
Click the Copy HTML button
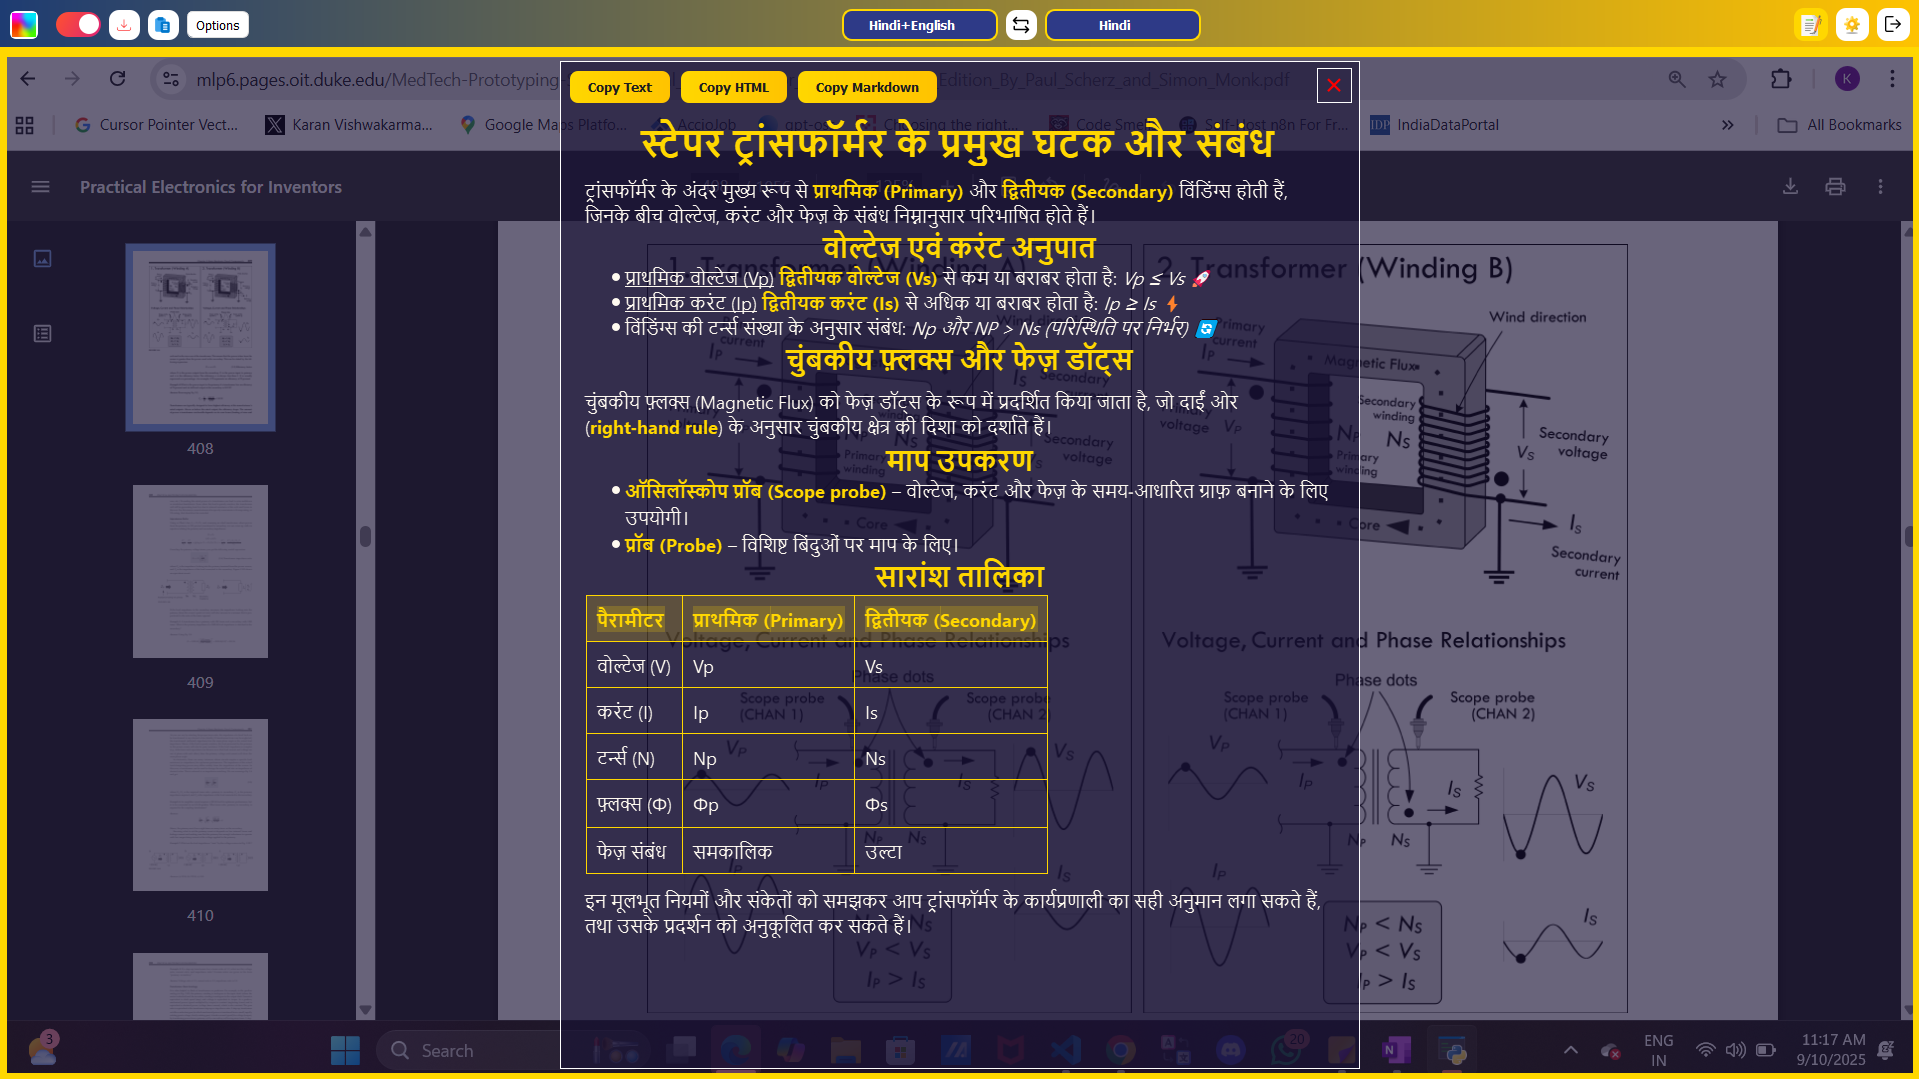(x=733, y=87)
